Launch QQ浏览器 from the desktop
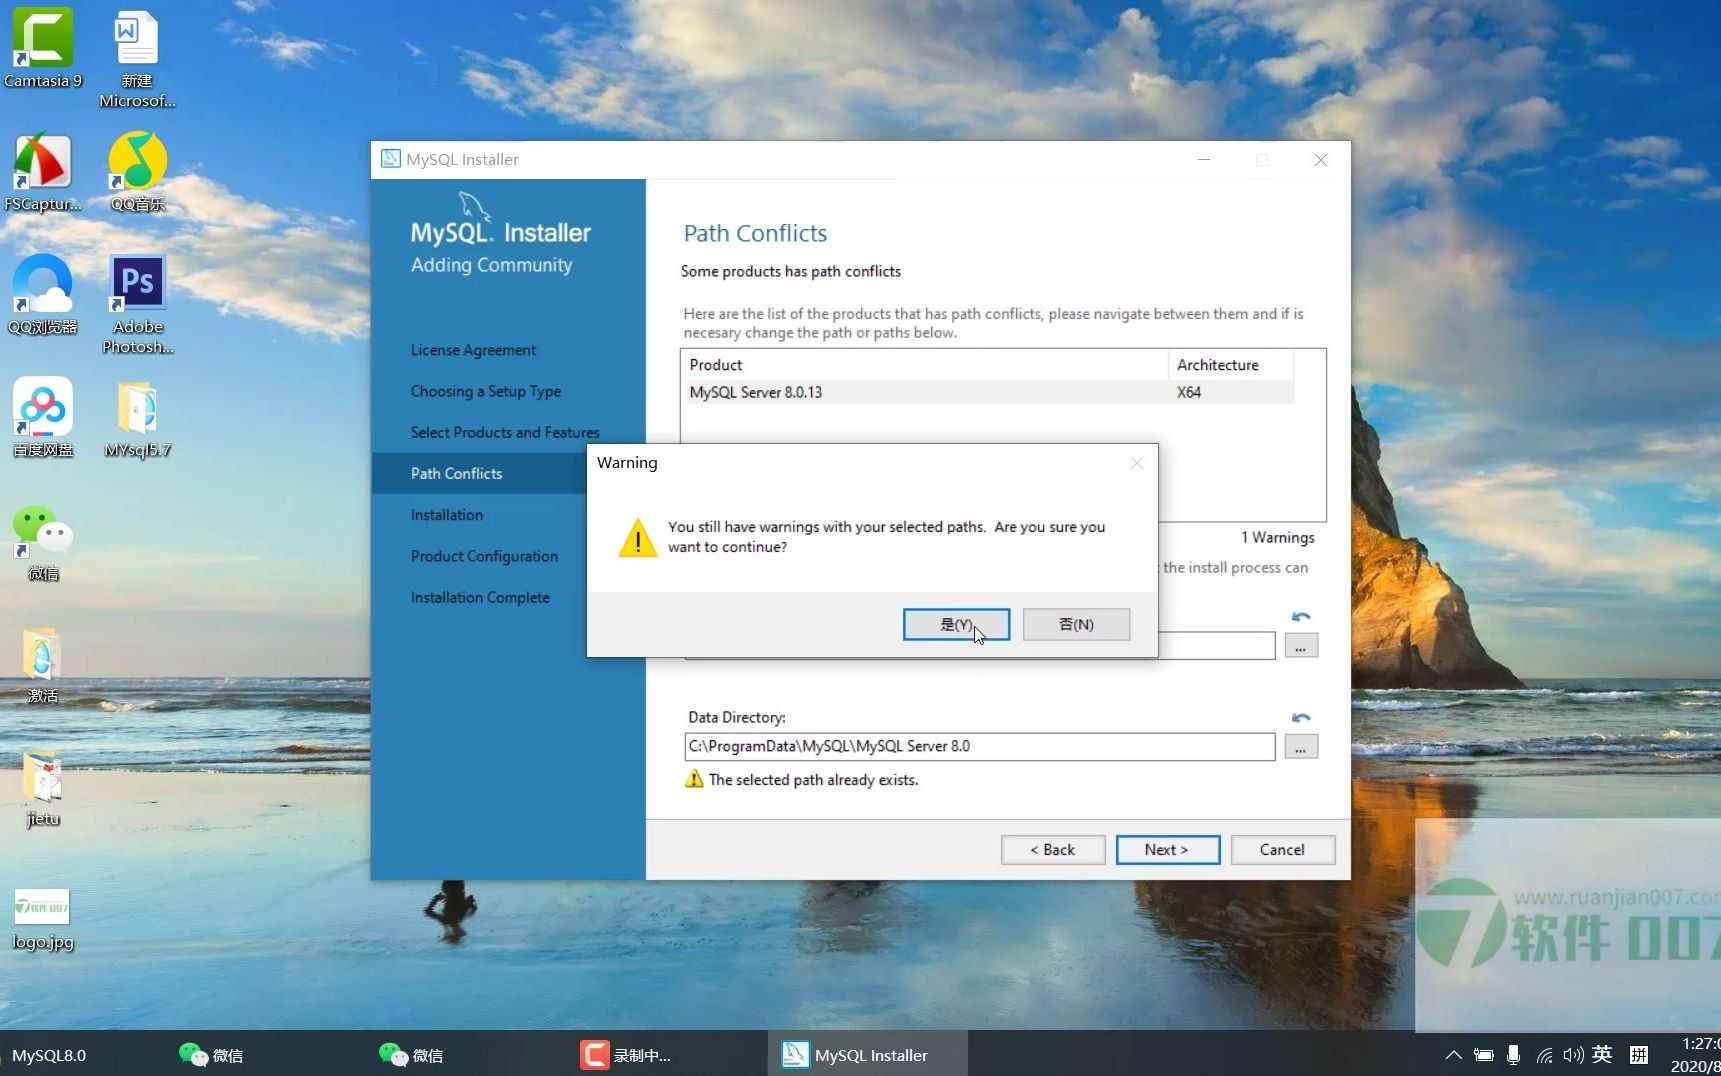The width and height of the screenshot is (1721, 1076). pyautogui.click(x=43, y=295)
